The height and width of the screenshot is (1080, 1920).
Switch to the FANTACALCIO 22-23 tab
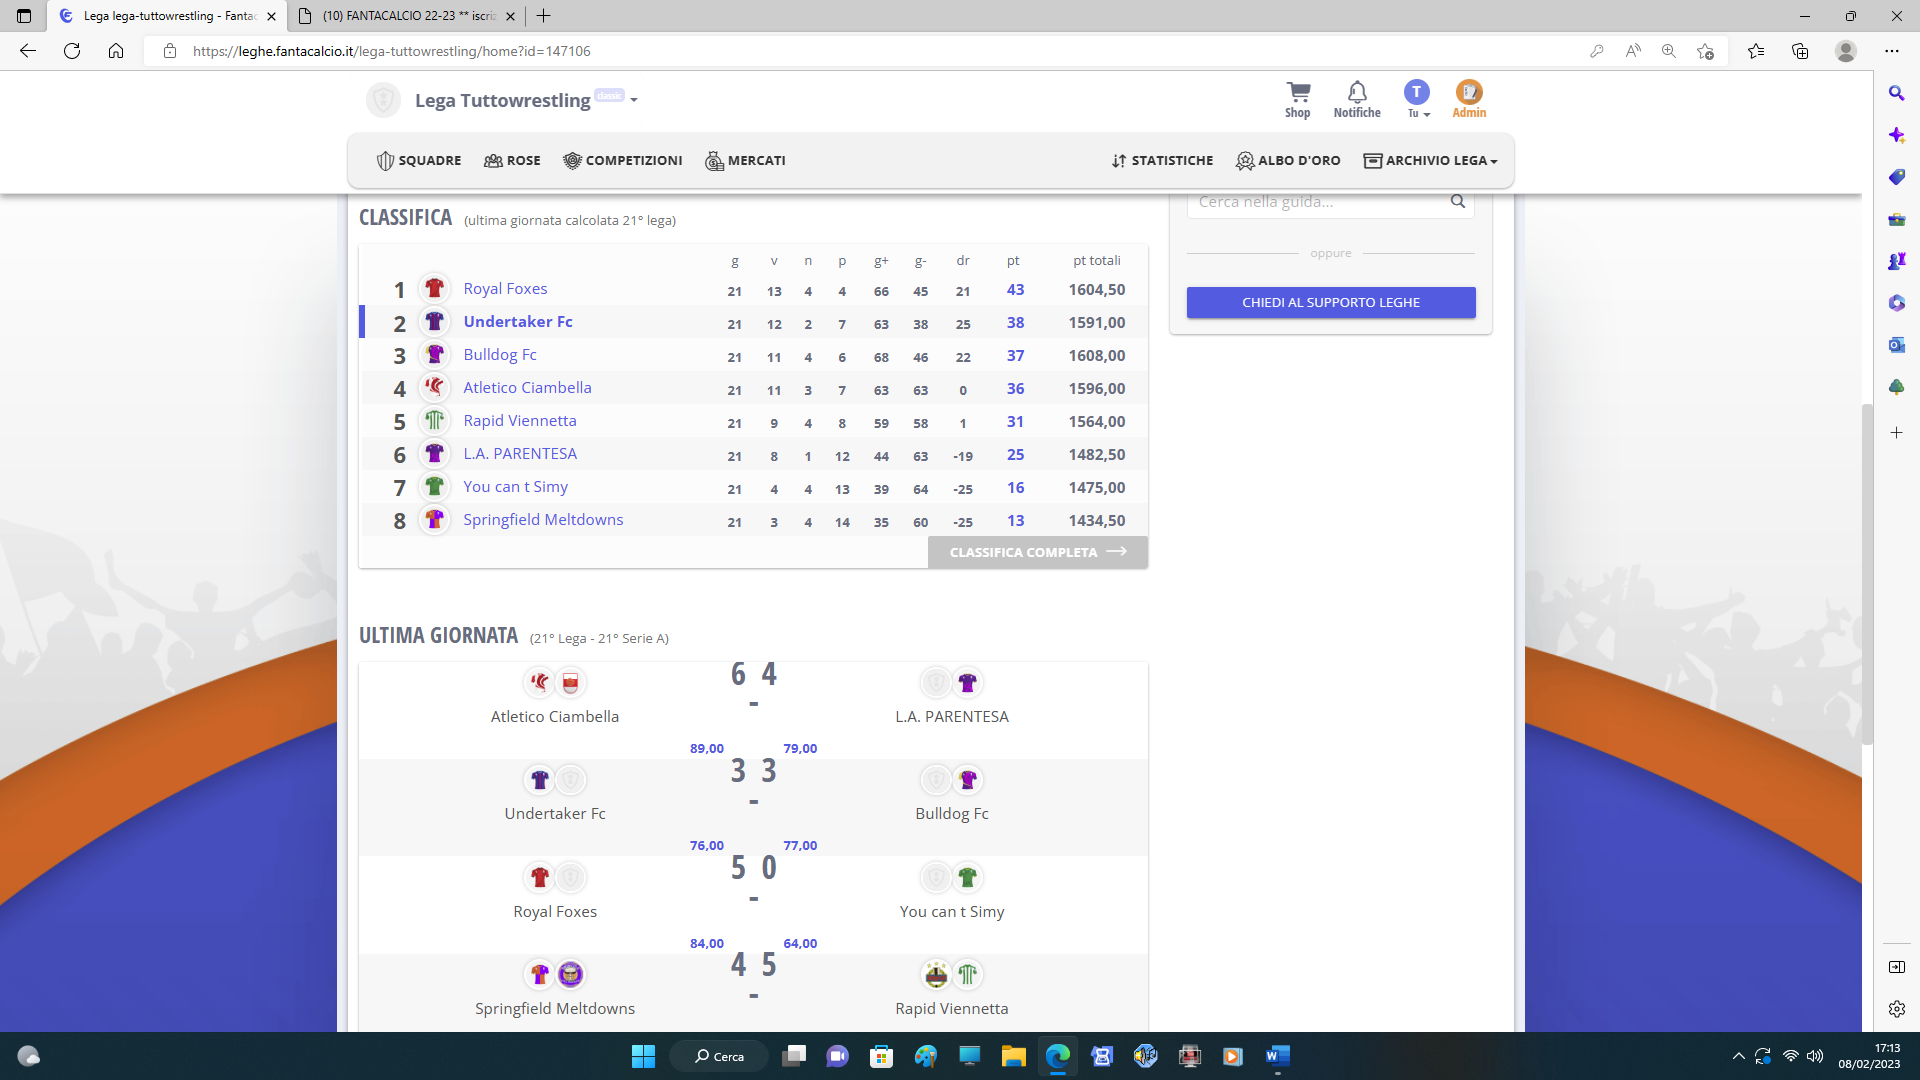(408, 16)
